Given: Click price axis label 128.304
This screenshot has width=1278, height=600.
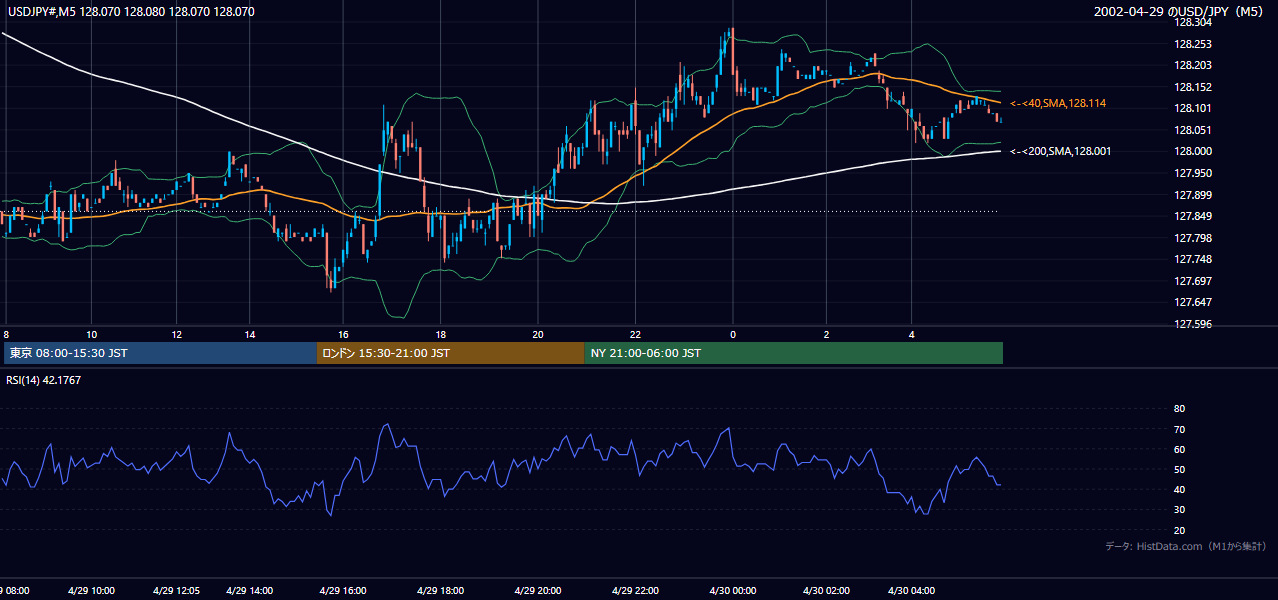Looking at the screenshot, I should 1194,23.
